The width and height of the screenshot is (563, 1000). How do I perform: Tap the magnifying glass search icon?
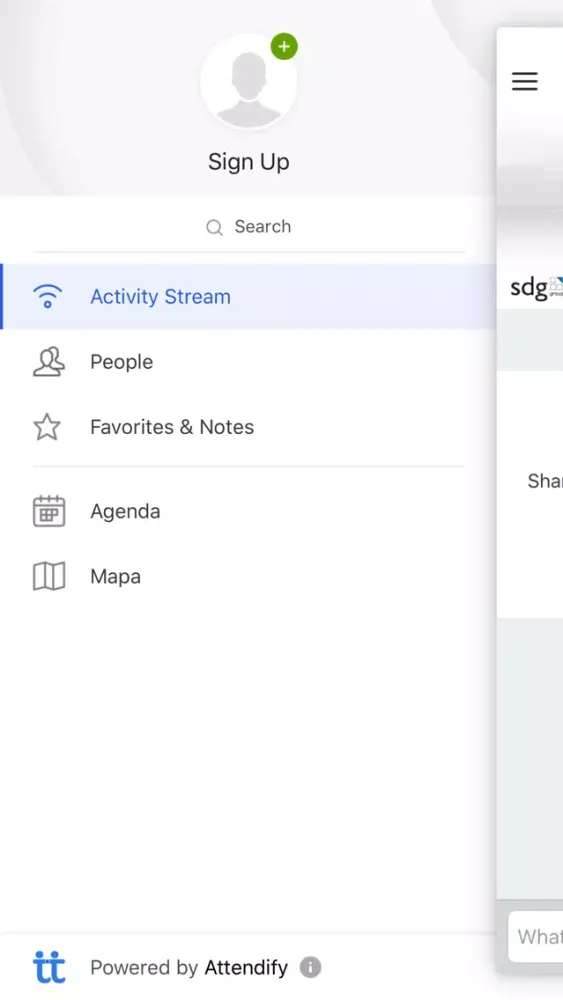[x=214, y=227]
